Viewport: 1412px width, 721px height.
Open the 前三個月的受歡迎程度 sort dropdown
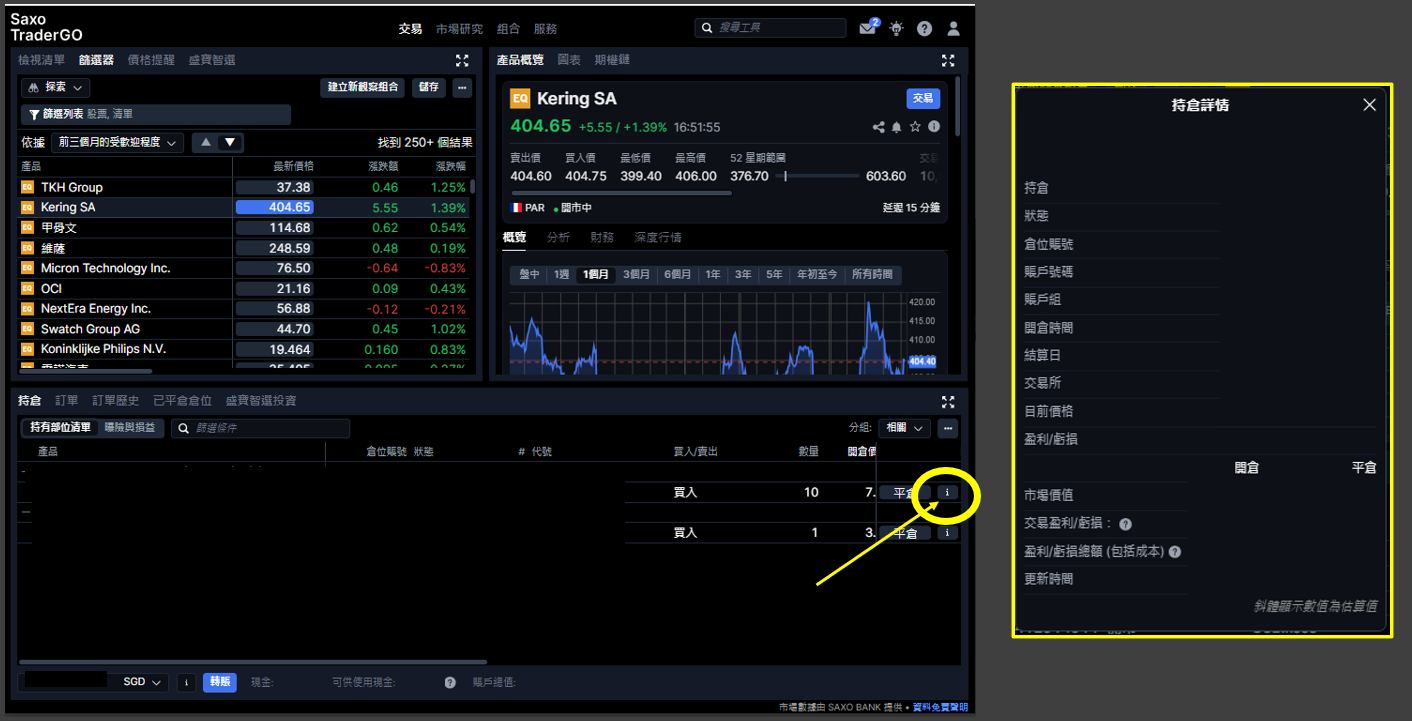(118, 142)
